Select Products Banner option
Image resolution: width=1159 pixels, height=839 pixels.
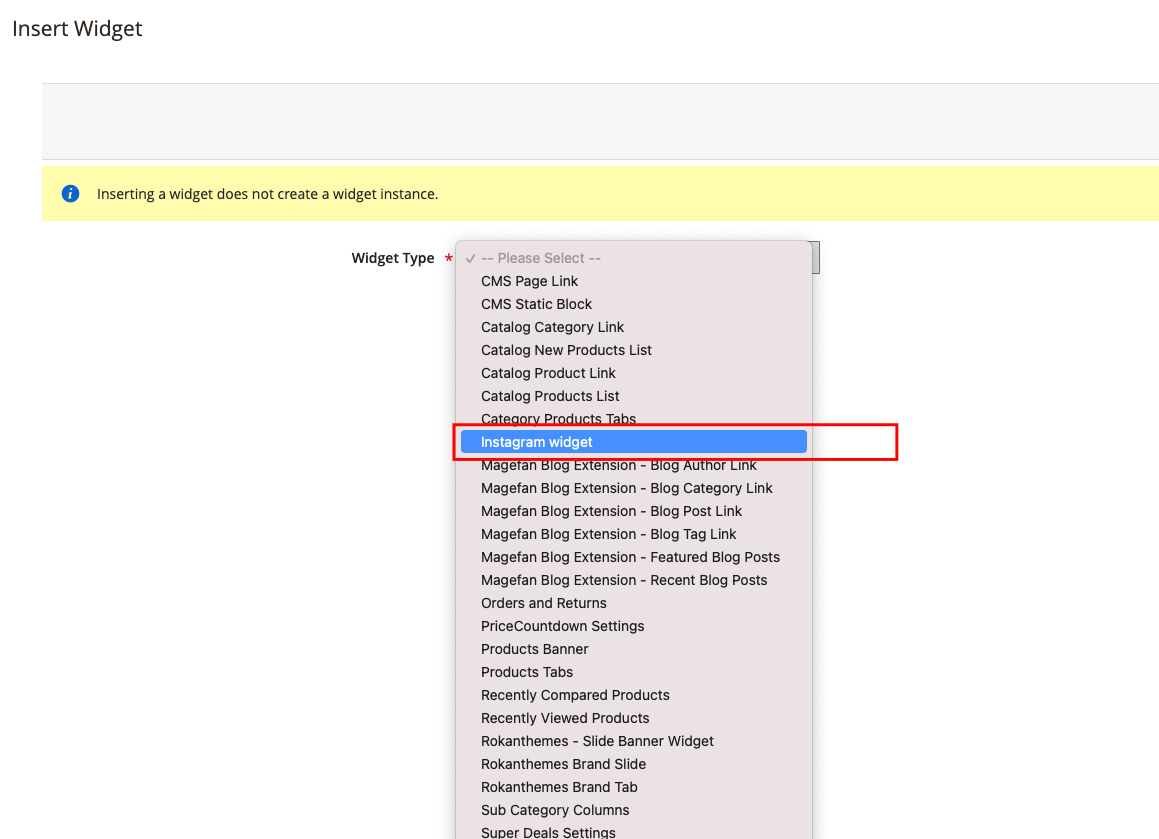[633, 648]
